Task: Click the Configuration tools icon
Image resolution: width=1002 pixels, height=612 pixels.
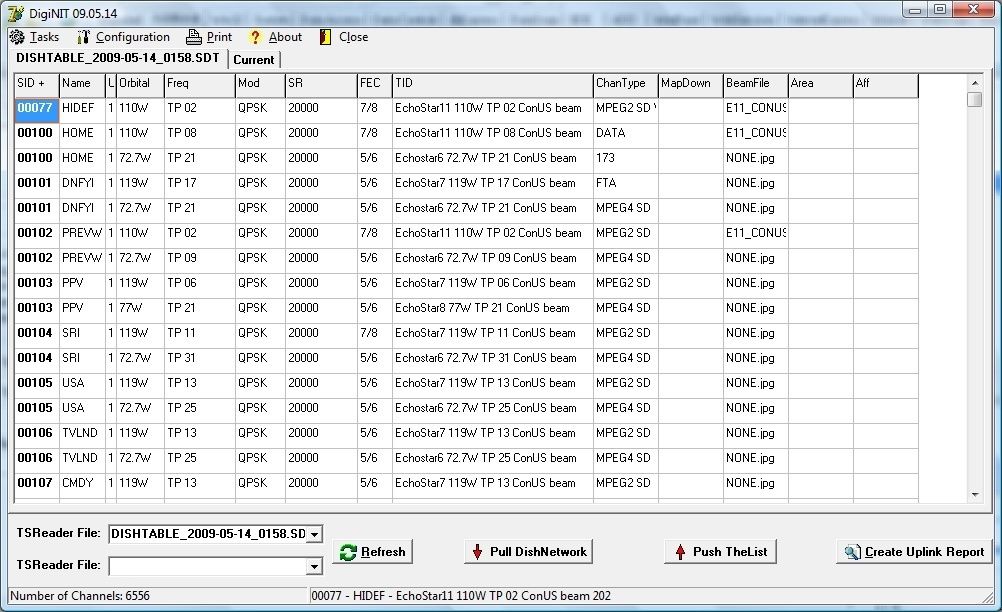Action: (x=83, y=37)
